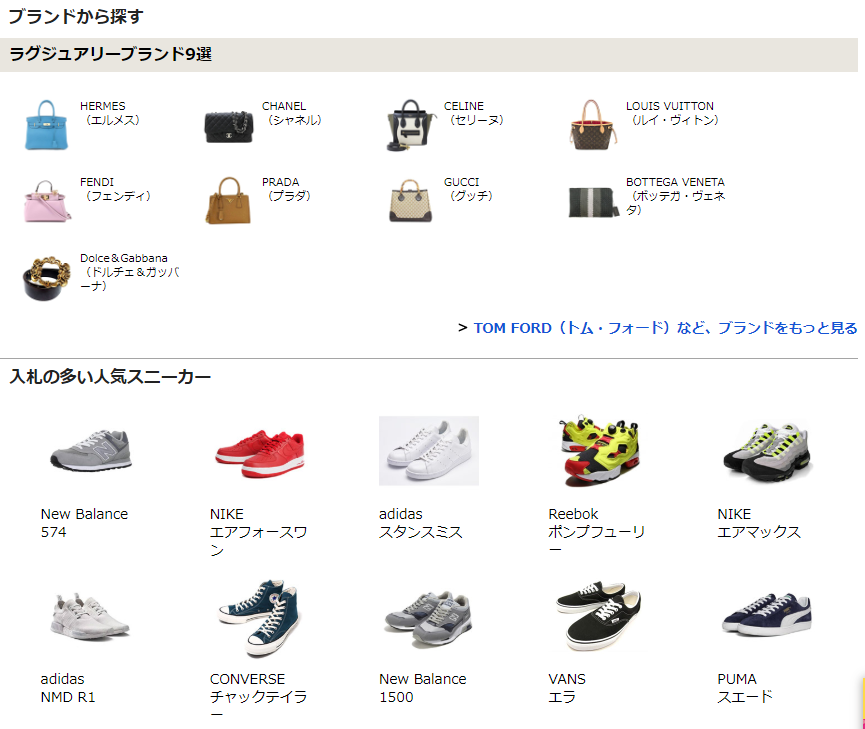Screen dimensions: 865x729
Task: Open the white adidas Stan Smith image
Action: [x=429, y=450]
